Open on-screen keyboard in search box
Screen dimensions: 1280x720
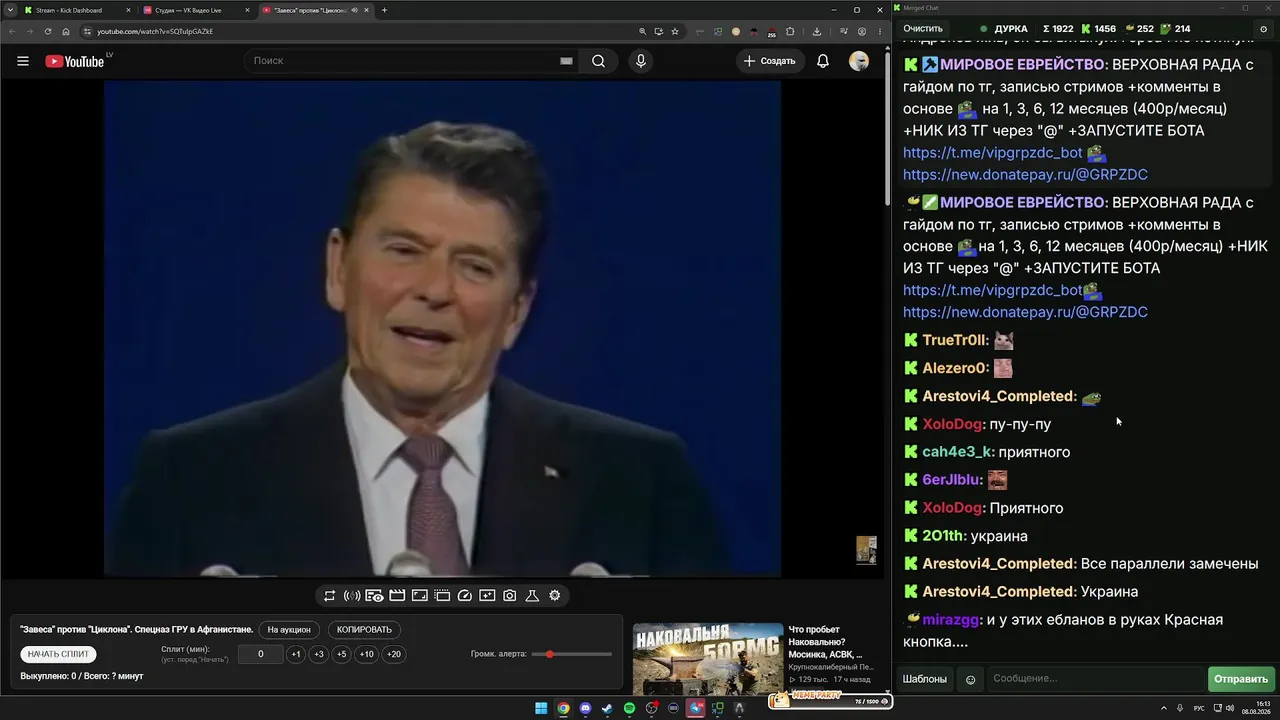pos(566,61)
